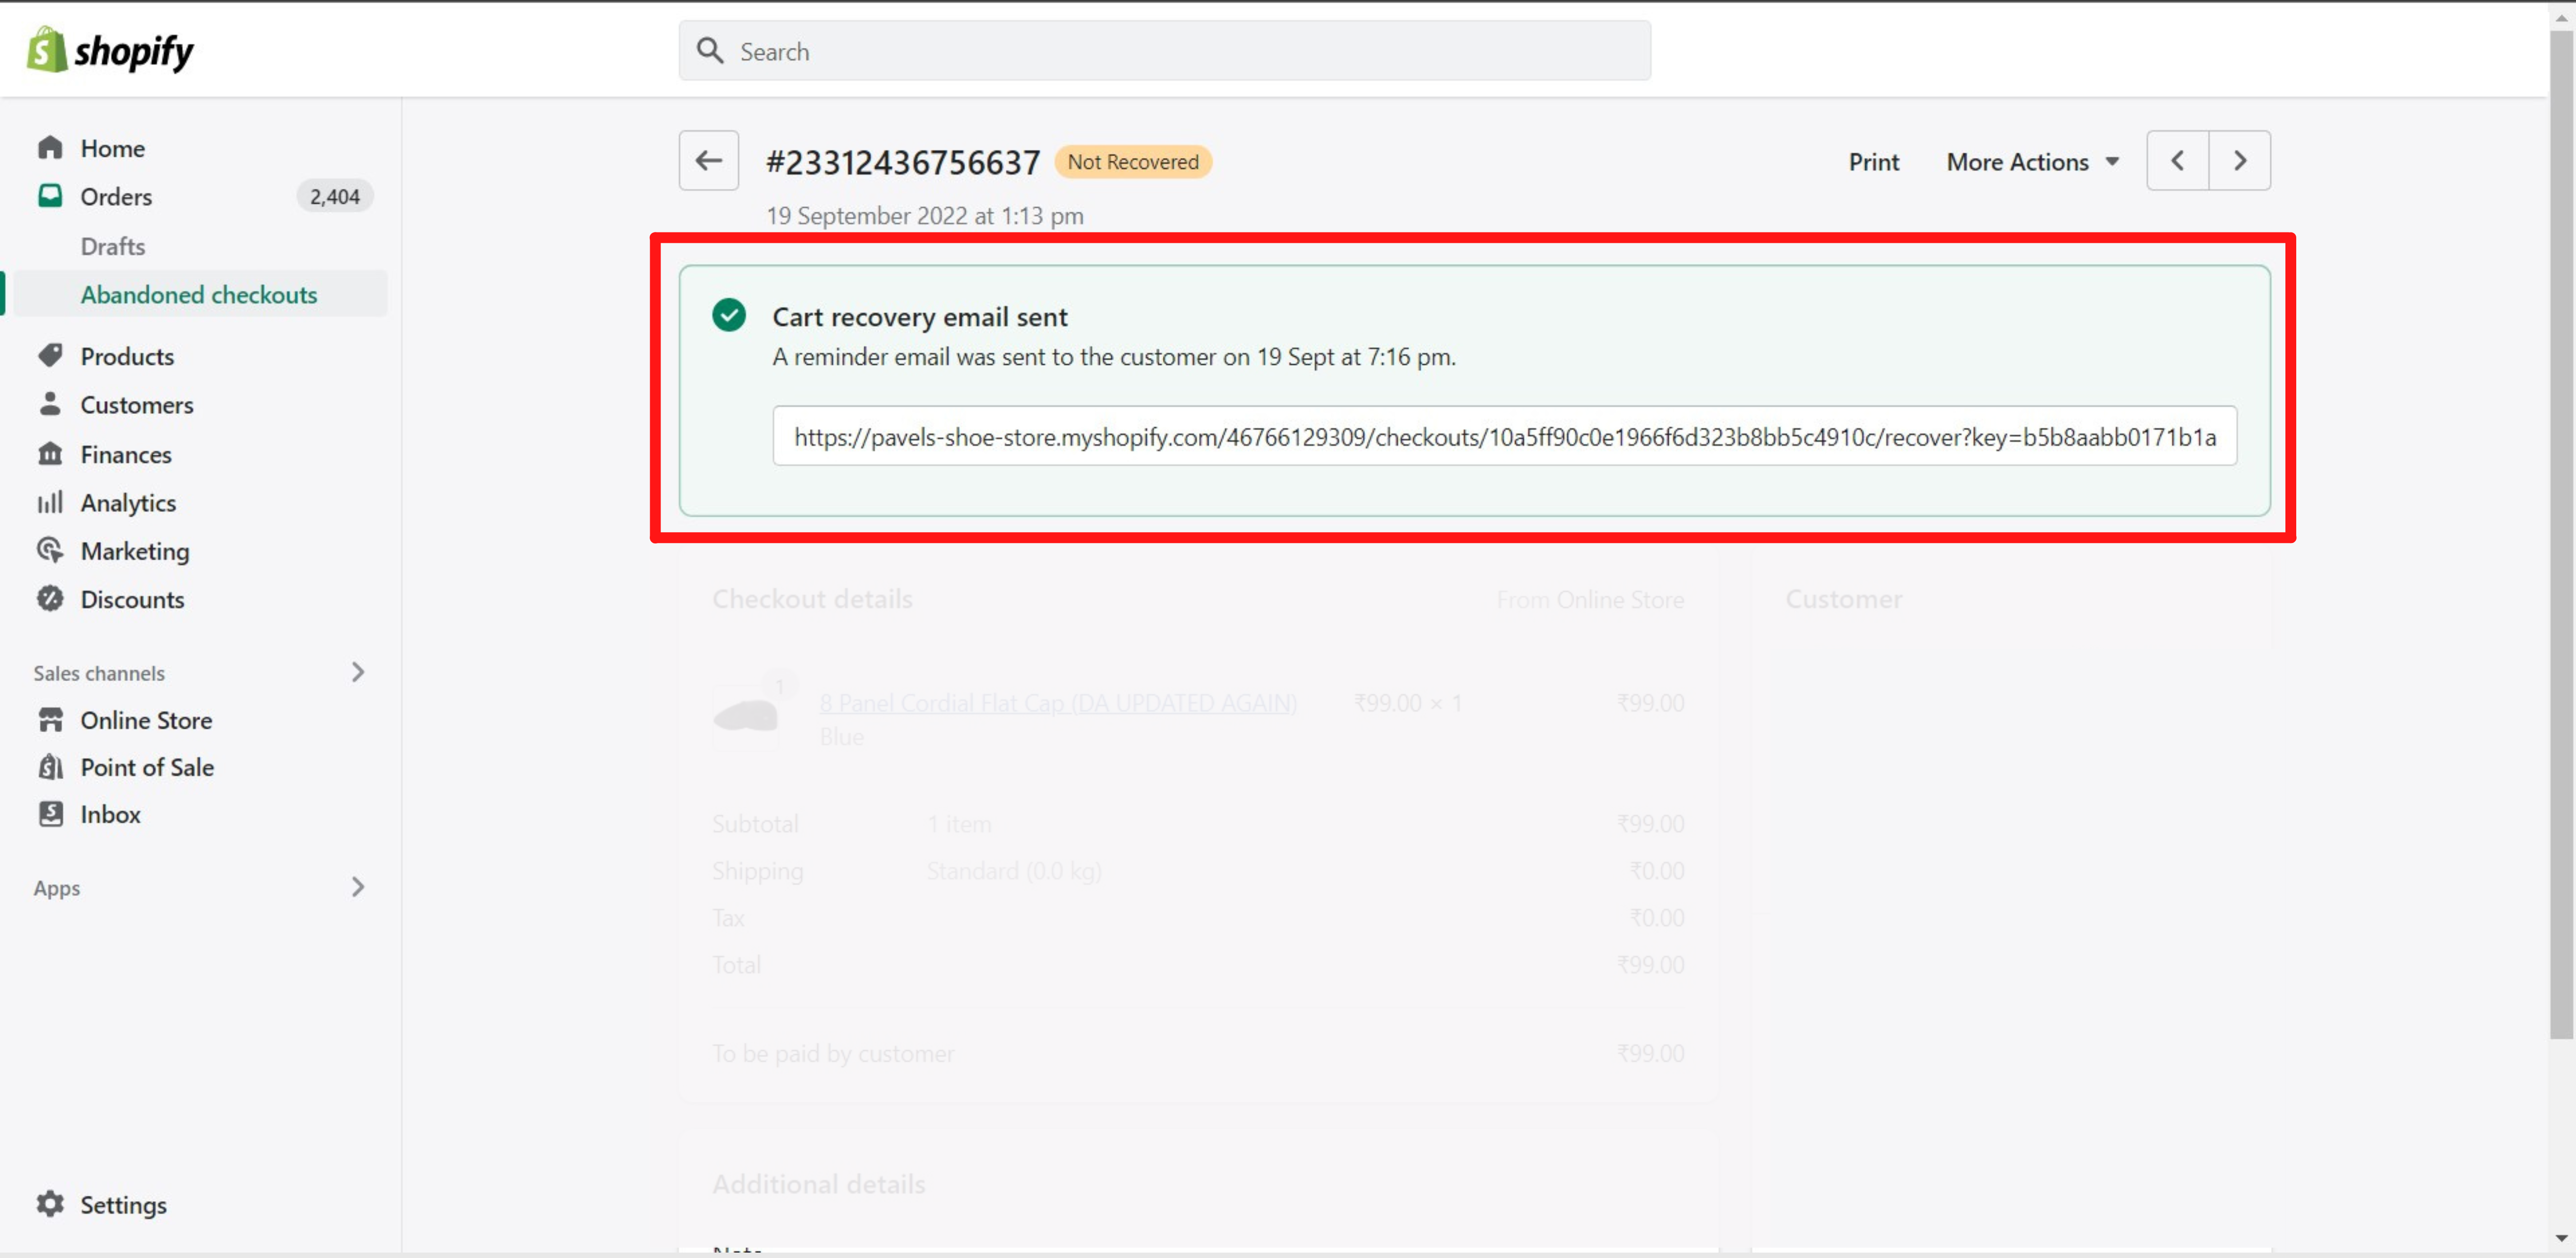This screenshot has width=2576, height=1258.
Task: Open the Home menu item
Action: pos(112,148)
